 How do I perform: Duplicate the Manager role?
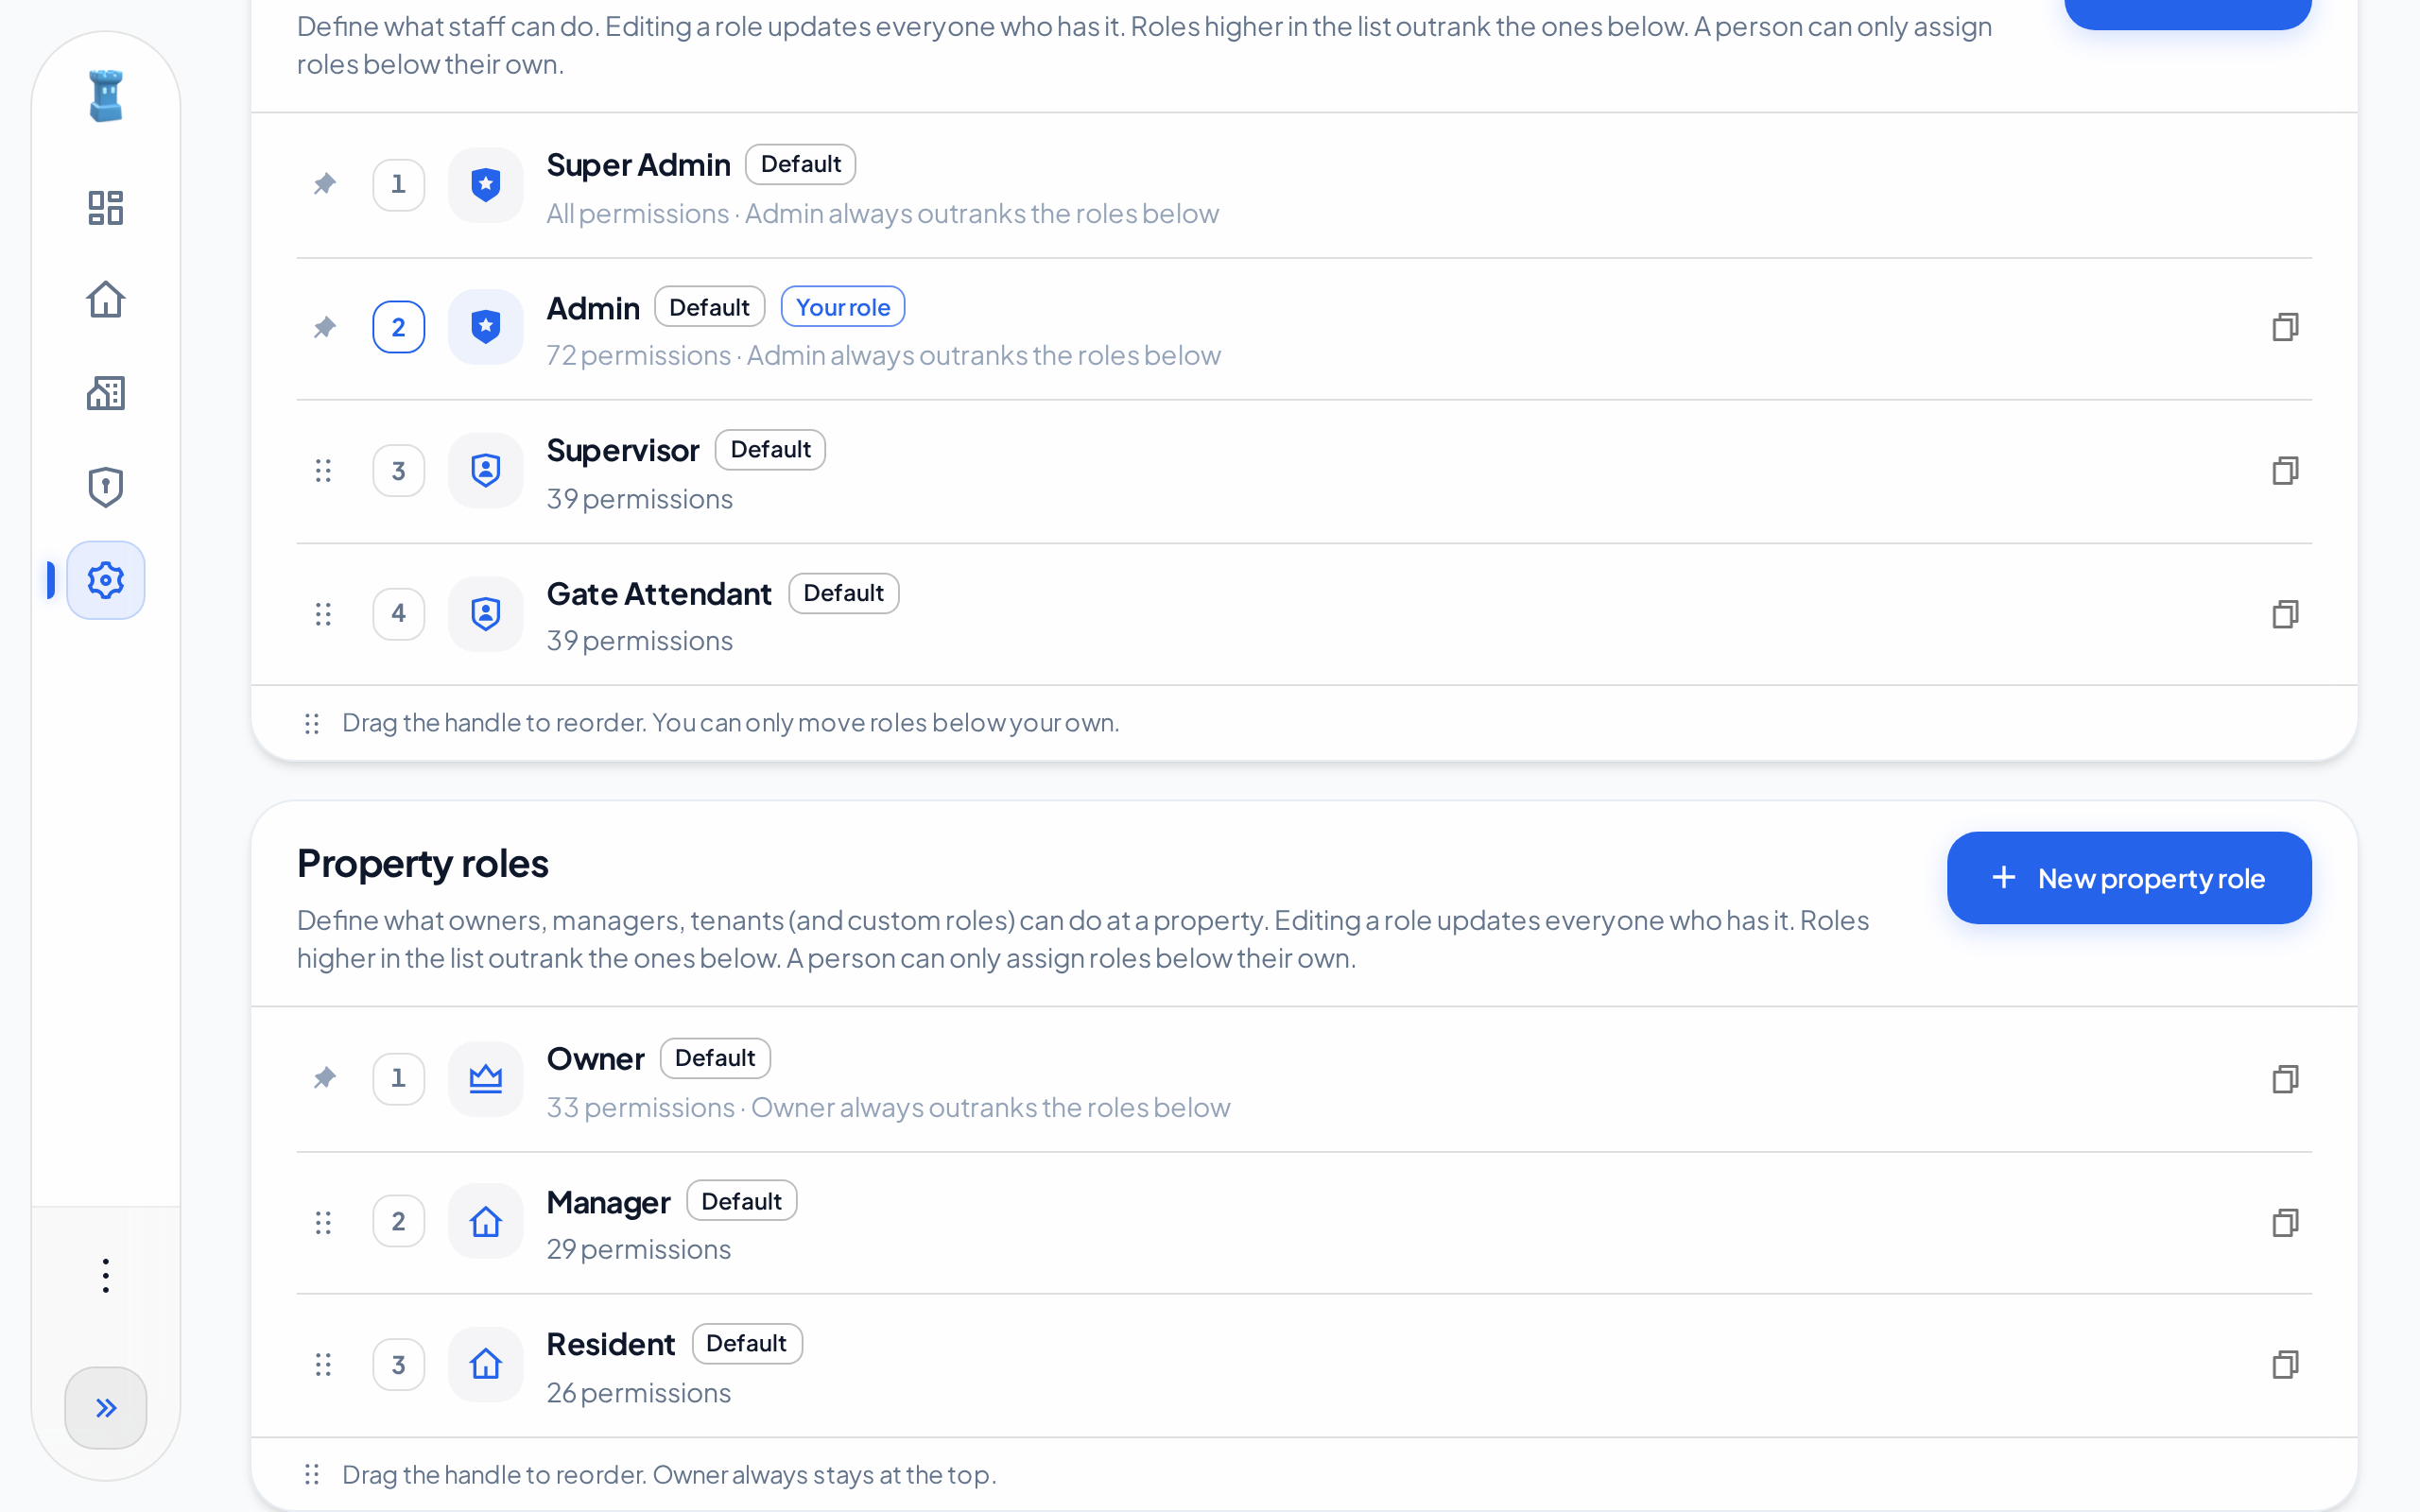coord(2285,1222)
